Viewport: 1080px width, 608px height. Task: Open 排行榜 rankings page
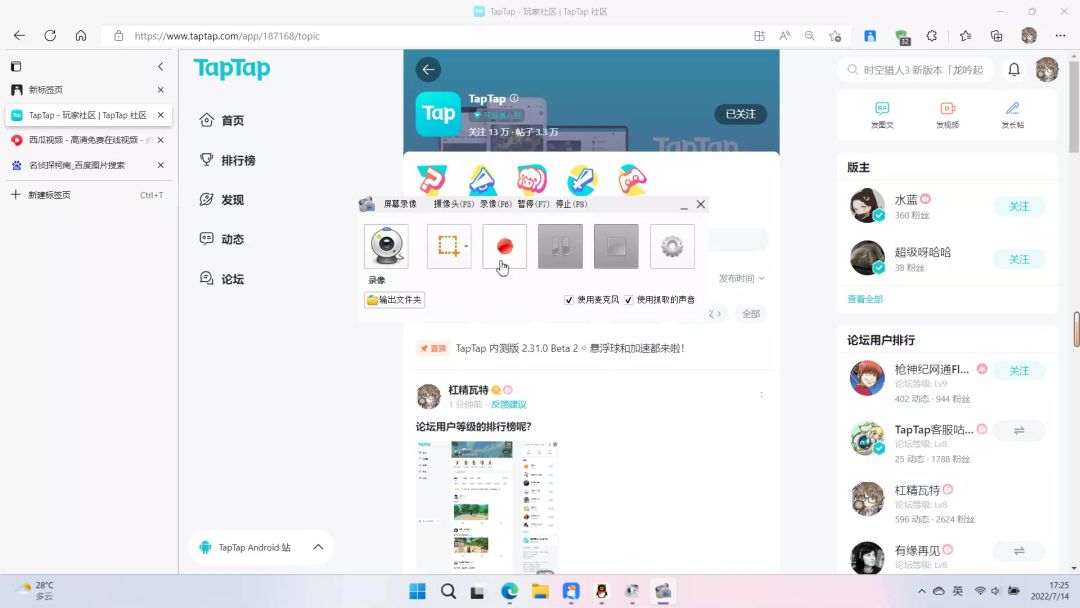tap(227, 160)
